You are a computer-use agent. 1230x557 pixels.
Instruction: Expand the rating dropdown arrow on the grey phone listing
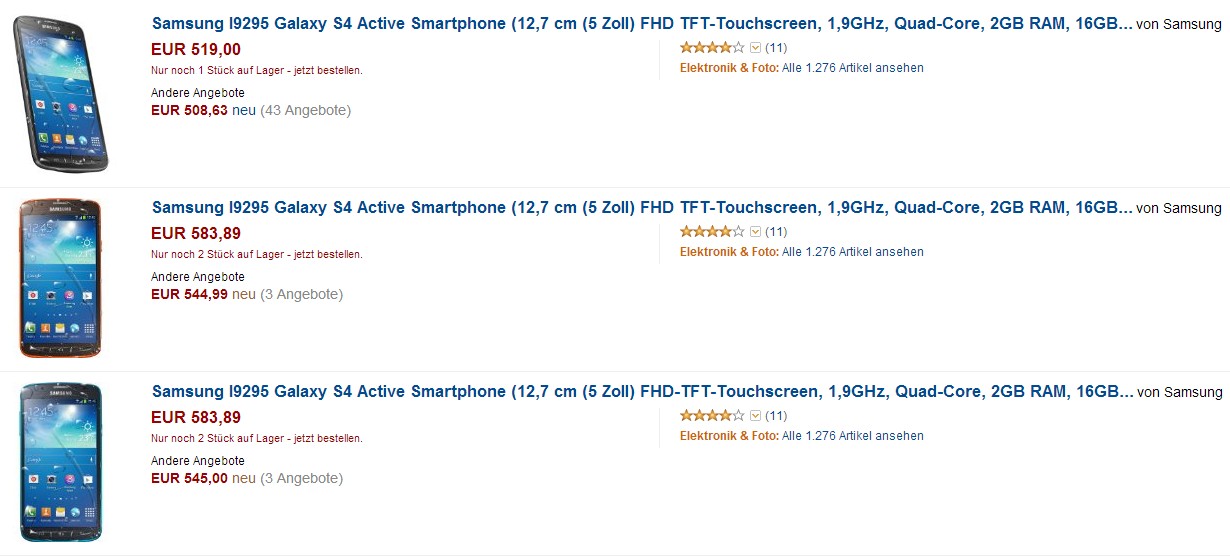pyautogui.click(x=755, y=47)
